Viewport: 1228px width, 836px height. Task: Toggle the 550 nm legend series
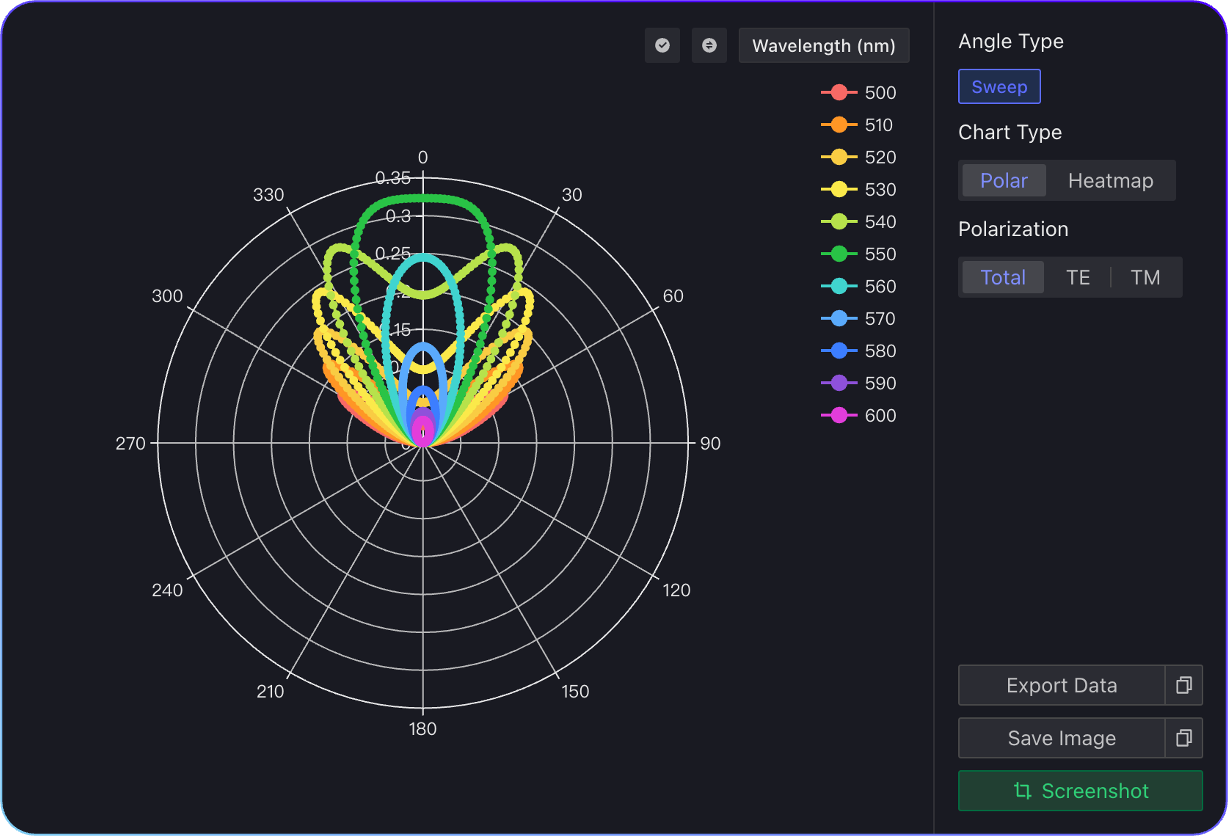coord(859,254)
